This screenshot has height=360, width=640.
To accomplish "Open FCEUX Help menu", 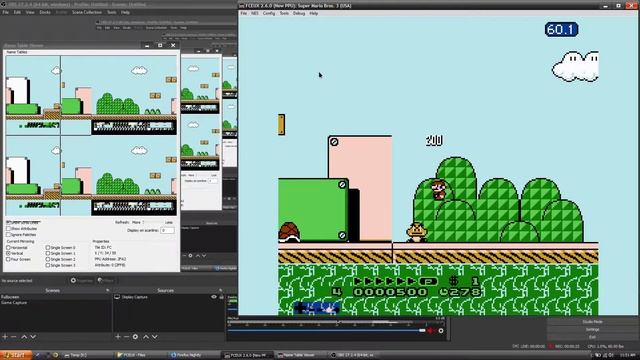I will [x=313, y=13].
